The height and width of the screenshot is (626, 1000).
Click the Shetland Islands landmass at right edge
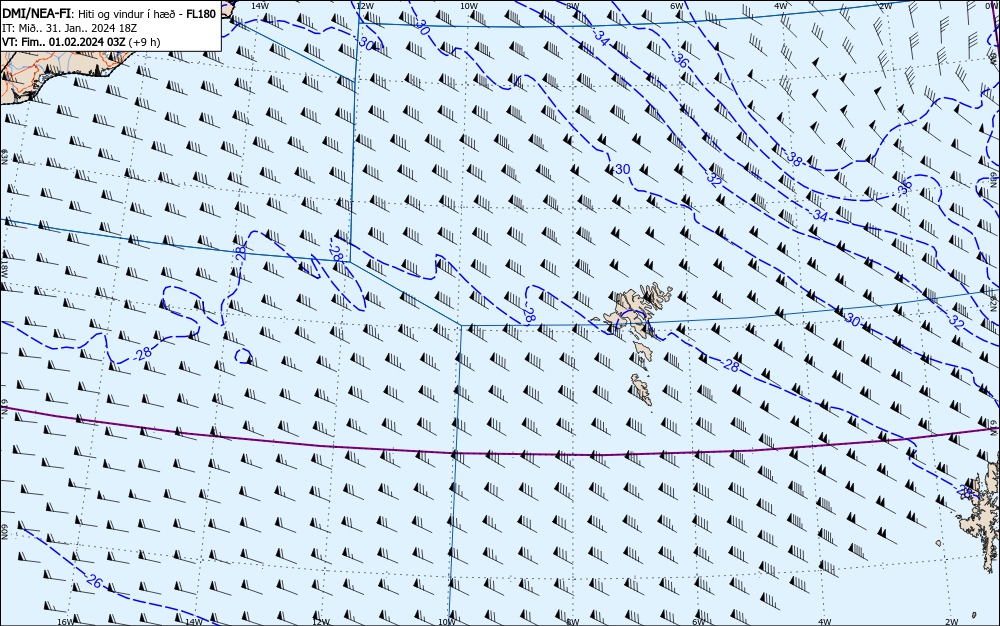click(982, 516)
